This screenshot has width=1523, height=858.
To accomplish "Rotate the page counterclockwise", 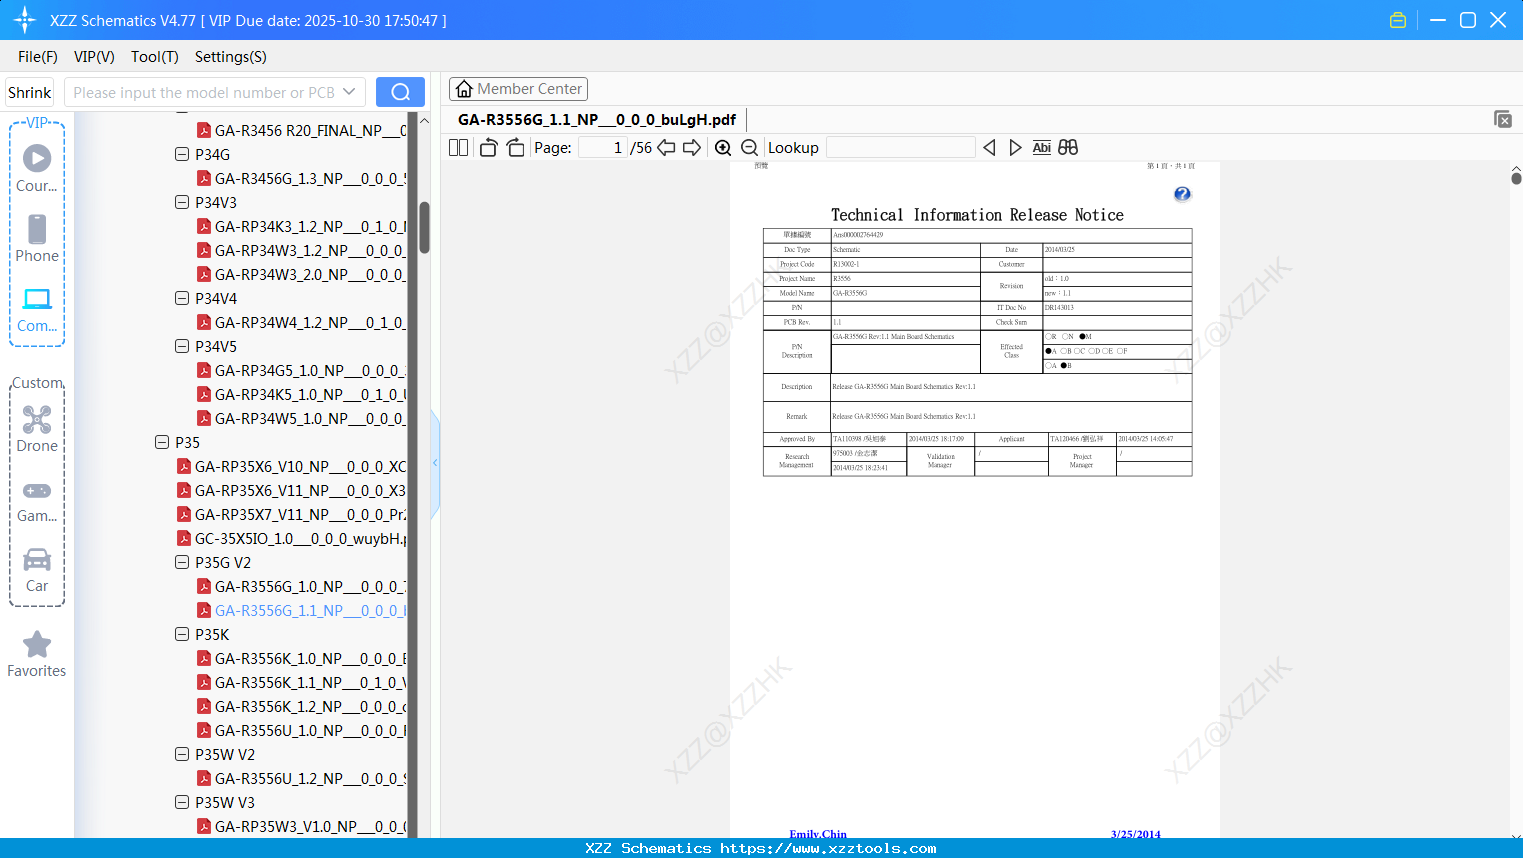I will [489, 148].
